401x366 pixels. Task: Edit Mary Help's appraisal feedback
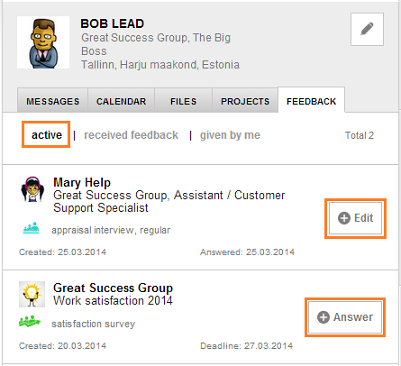[355, 218]
